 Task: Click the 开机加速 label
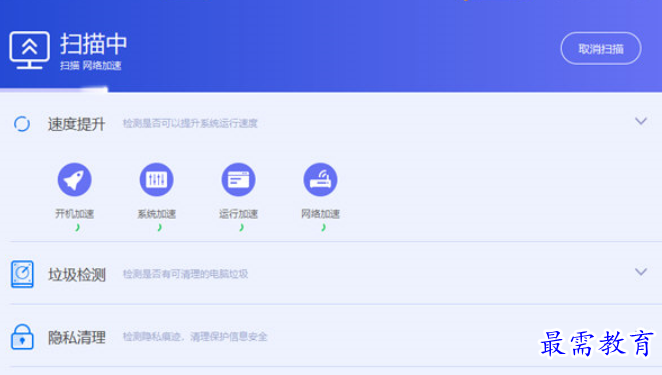pyautogui.click(x=74, y=214)
